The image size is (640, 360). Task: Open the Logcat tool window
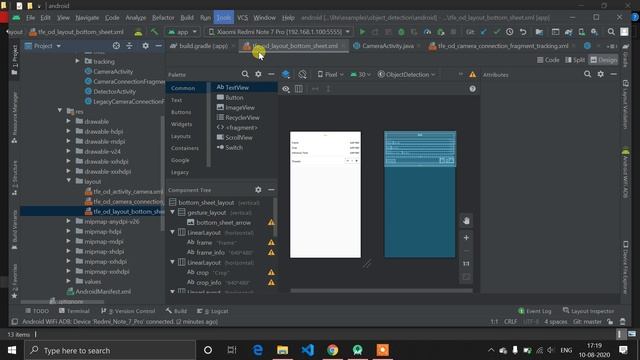coord(212,311)
